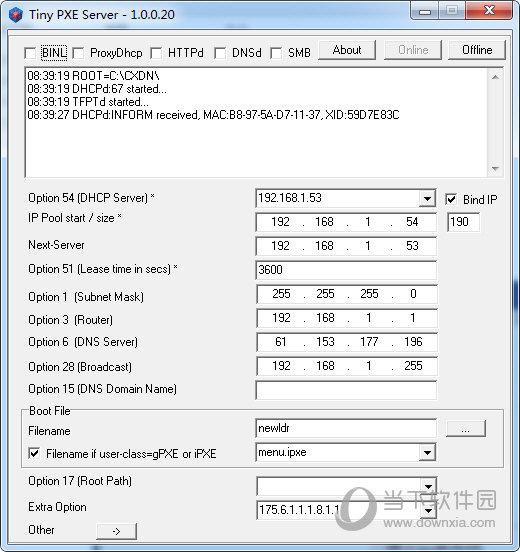
Task: Turn on the DNSd checkbox
Action: 220,54
